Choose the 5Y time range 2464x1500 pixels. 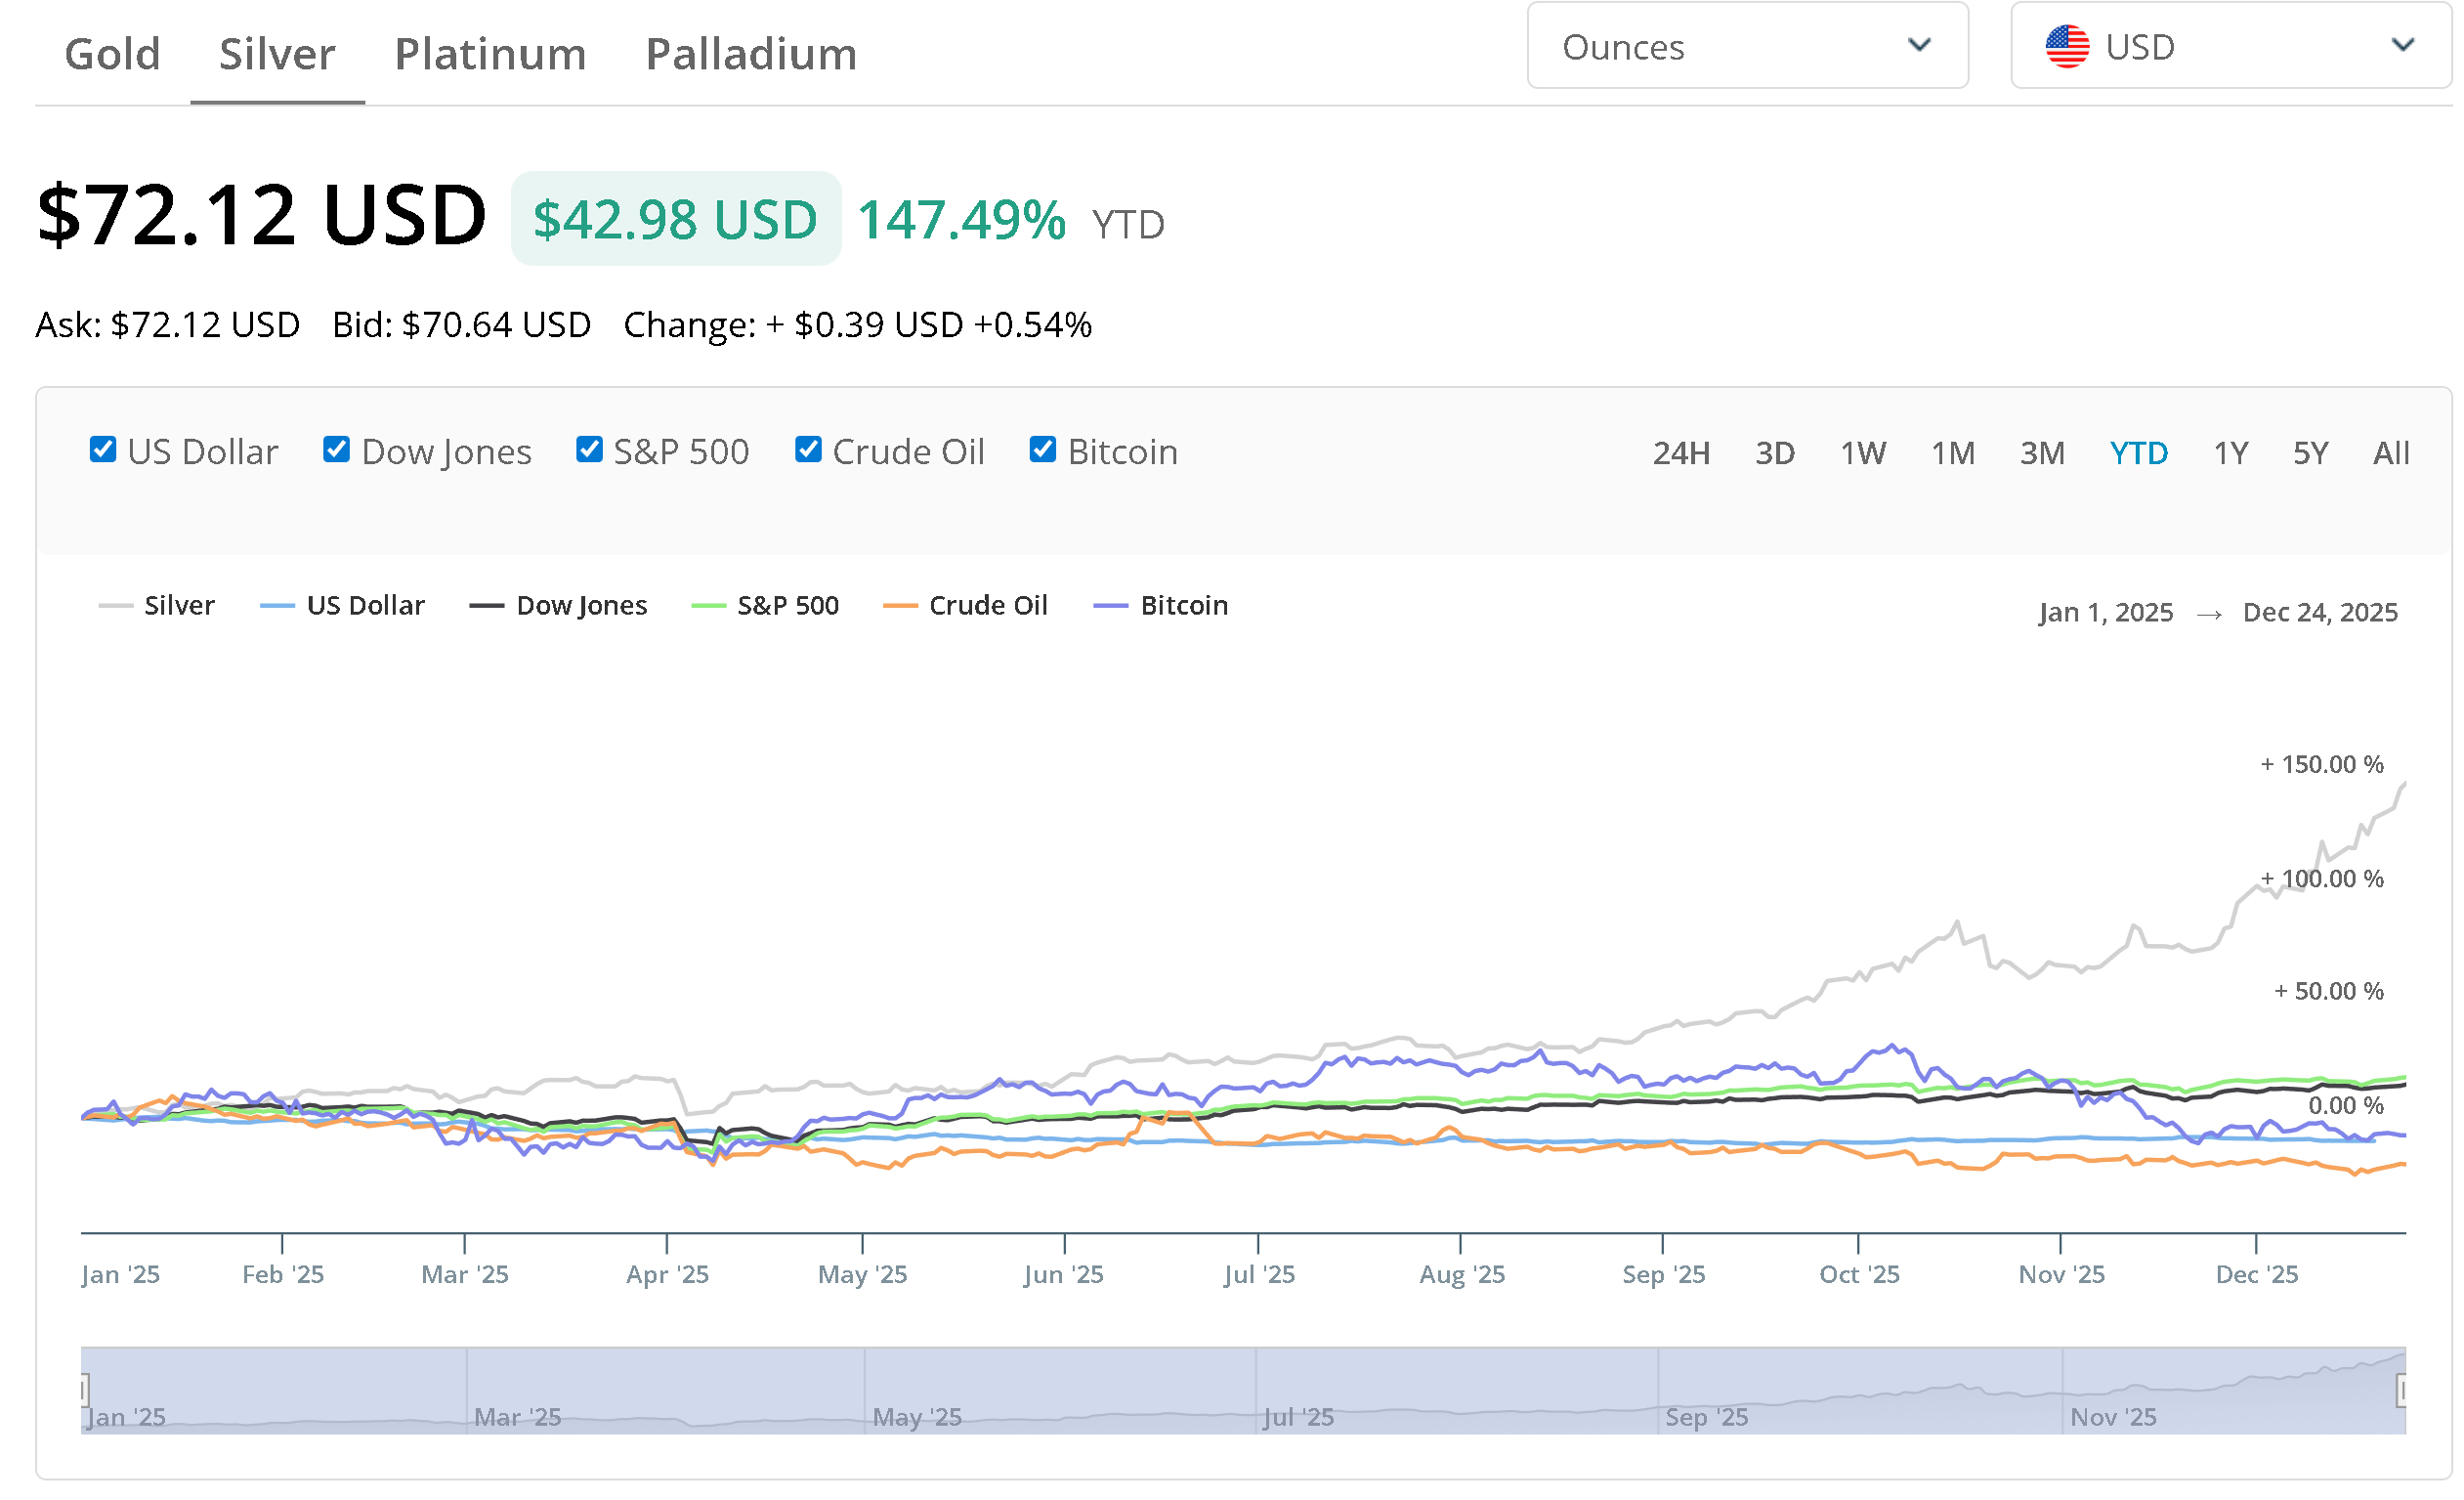point(2310,453)
